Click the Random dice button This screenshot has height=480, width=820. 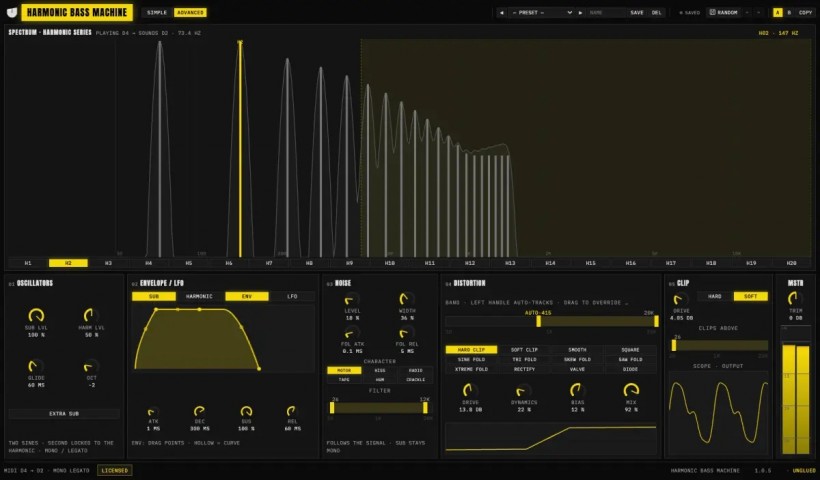(724, 12)
